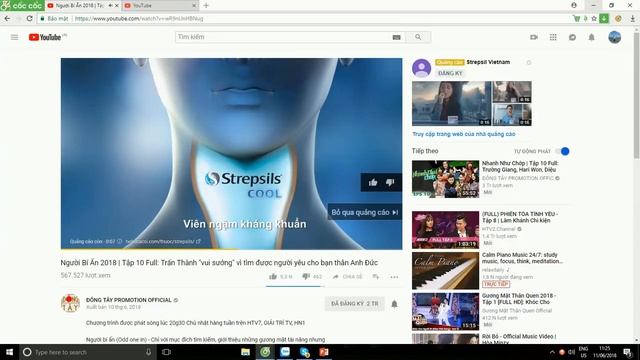Click the browser back arrow

point(7,18)
